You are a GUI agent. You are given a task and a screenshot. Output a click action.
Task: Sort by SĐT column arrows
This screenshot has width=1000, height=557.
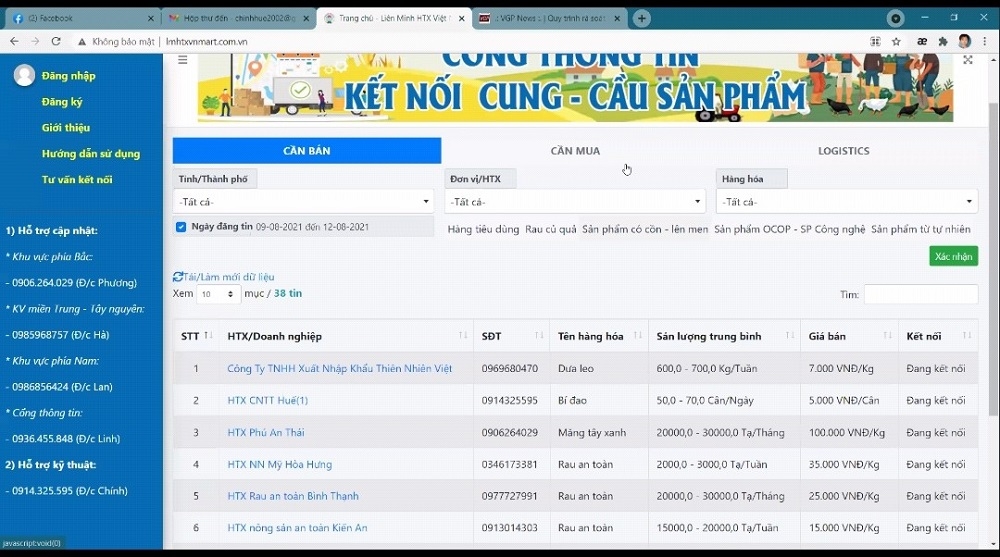pos(539,336)
